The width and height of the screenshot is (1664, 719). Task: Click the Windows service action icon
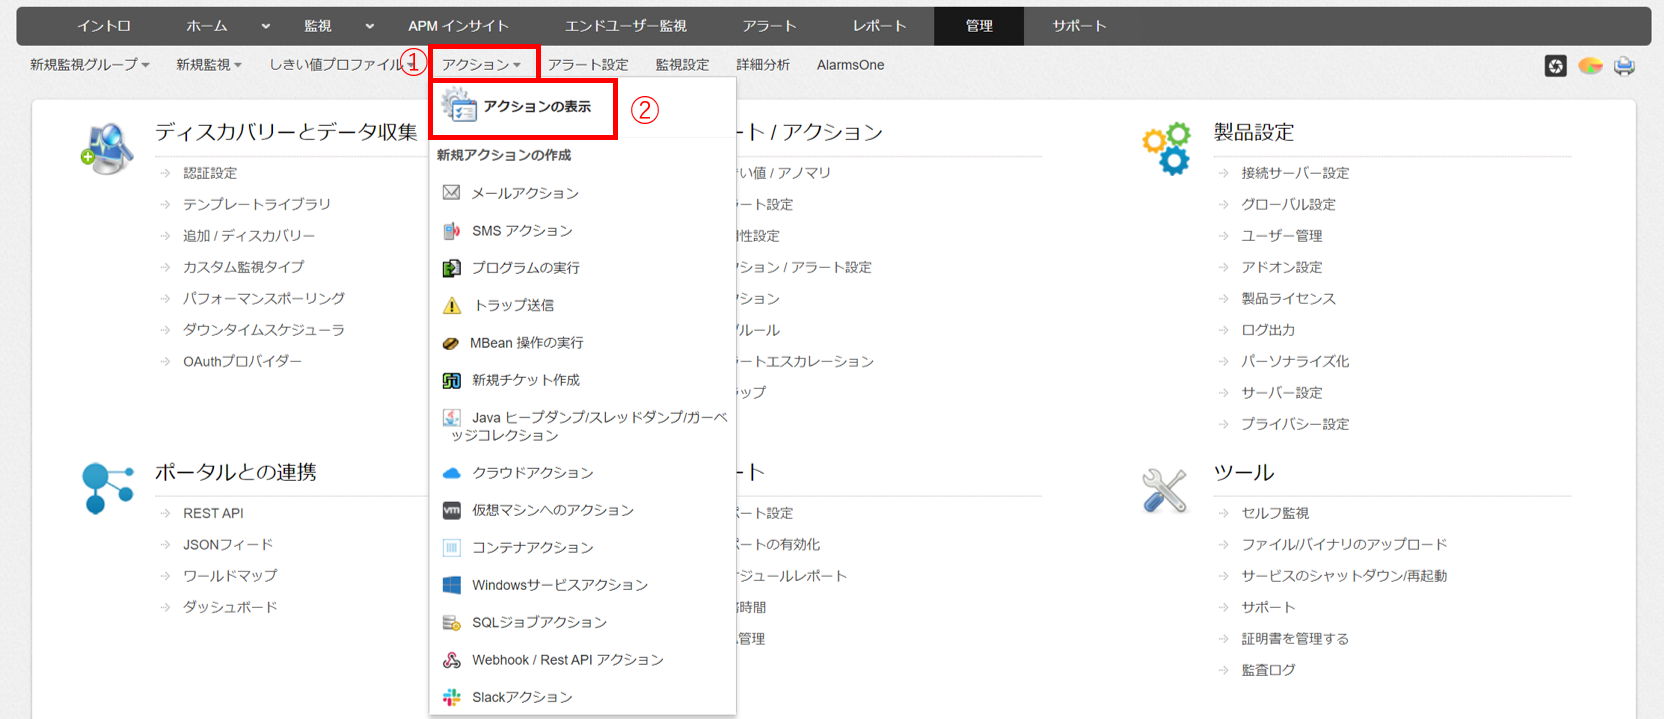pyautogui.click(x=451, y=585)
